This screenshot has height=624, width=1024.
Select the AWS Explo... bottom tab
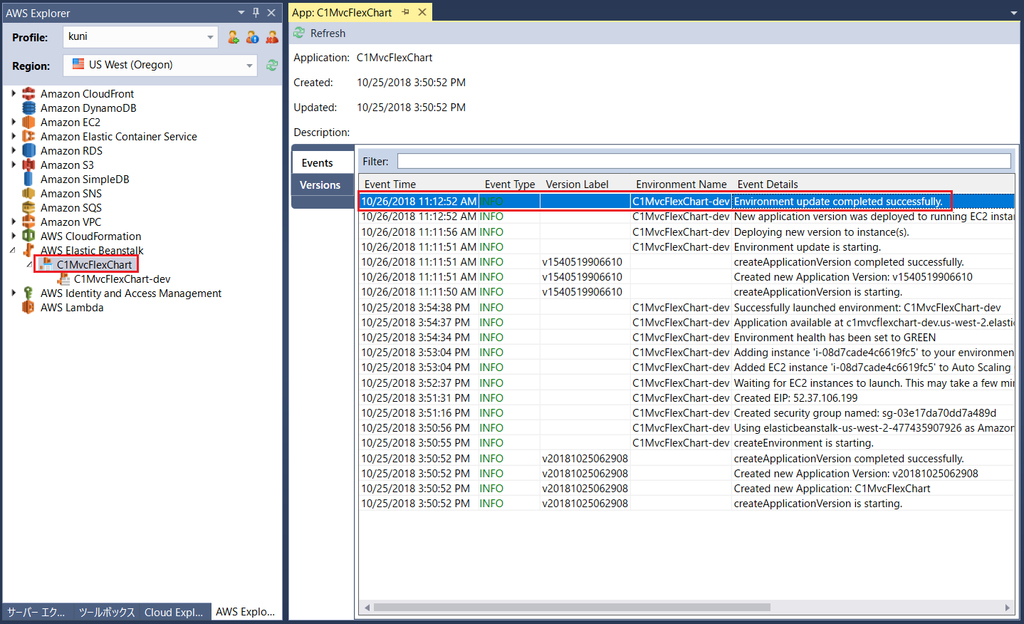[245, 612]
